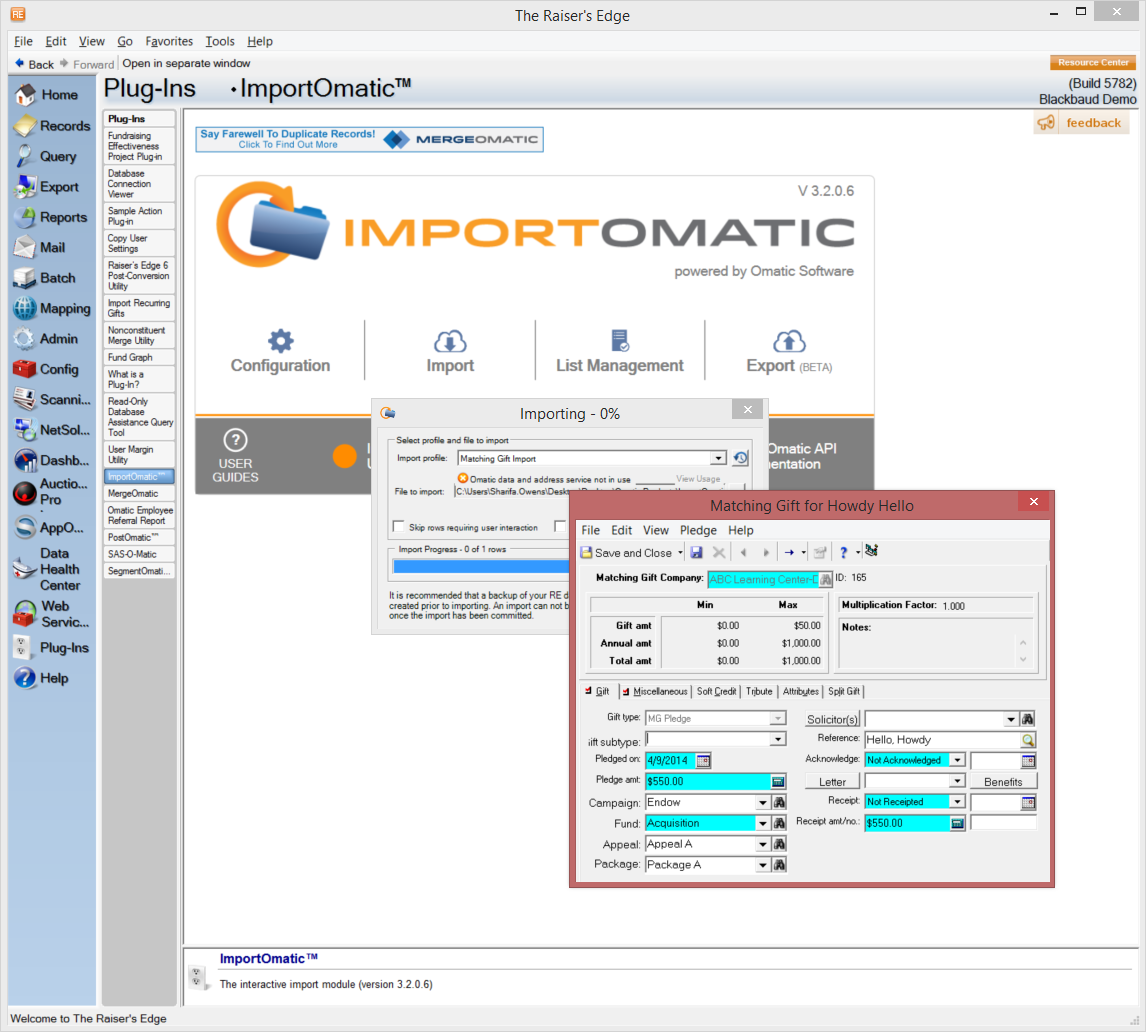Viewport: 1146px width, 1032px height.
Task: Expand the Acknowledge dropdown showing Not Acknowledged
Action: point(956,760)
